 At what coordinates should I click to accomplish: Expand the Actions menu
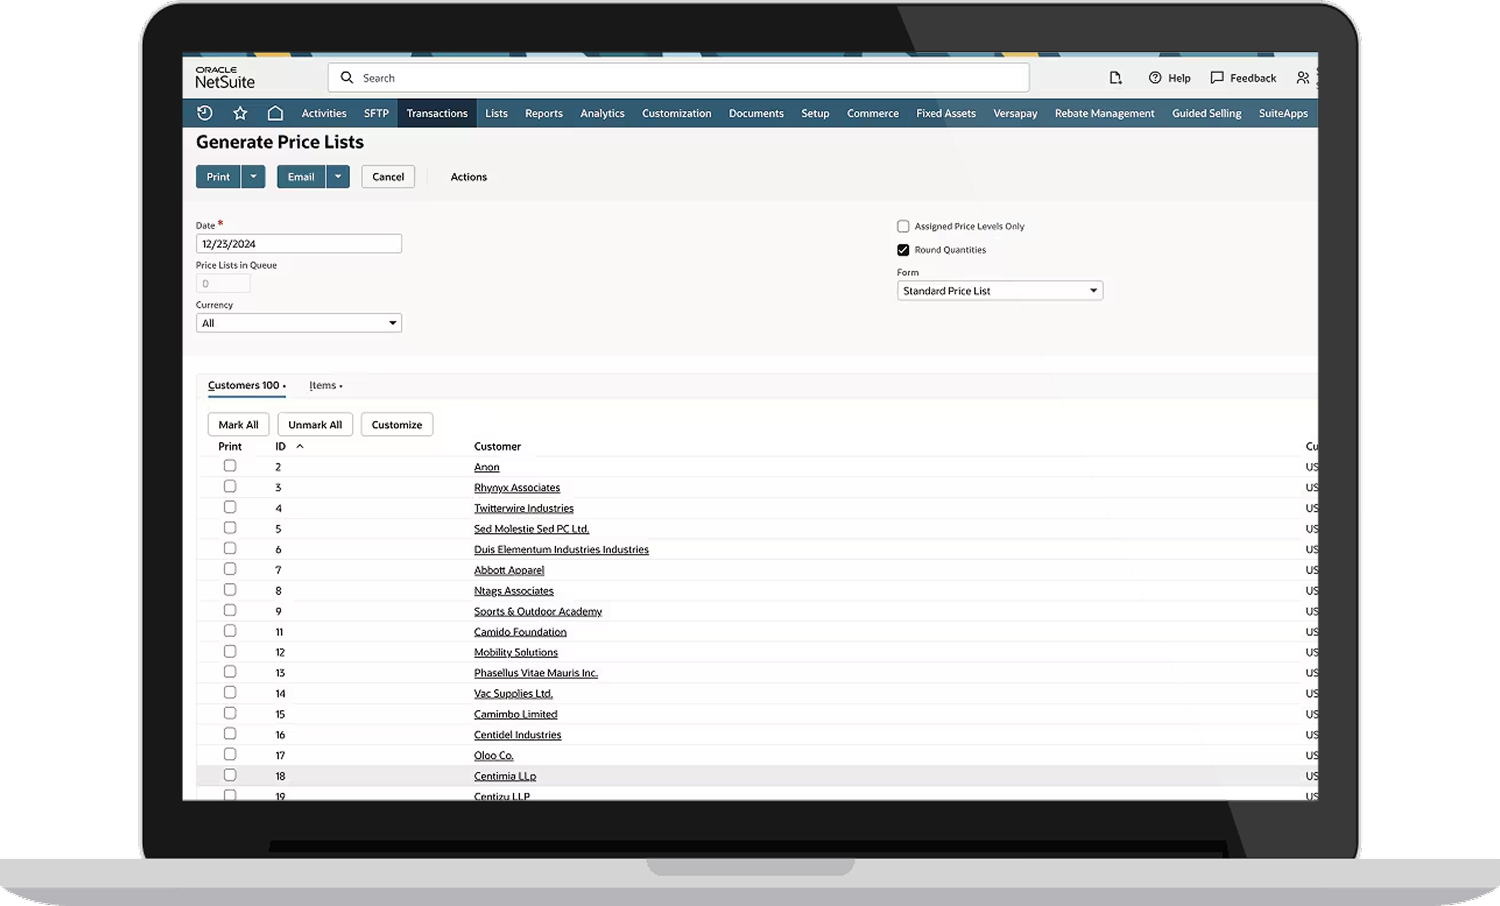469,177
